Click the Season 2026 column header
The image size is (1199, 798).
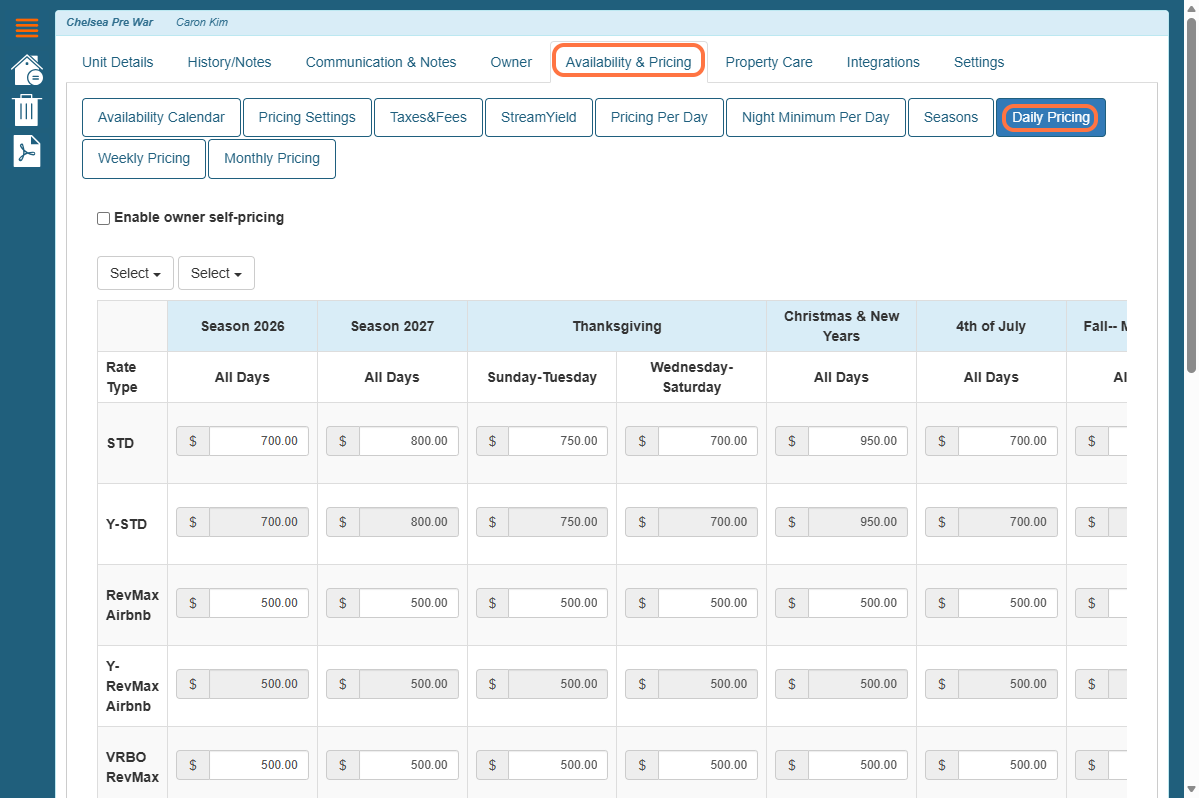click(x=242, y=326)
